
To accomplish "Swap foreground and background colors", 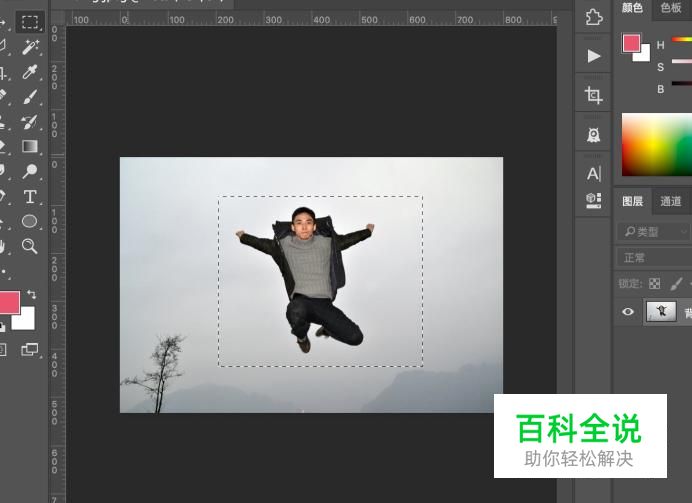I will point(32,294).
